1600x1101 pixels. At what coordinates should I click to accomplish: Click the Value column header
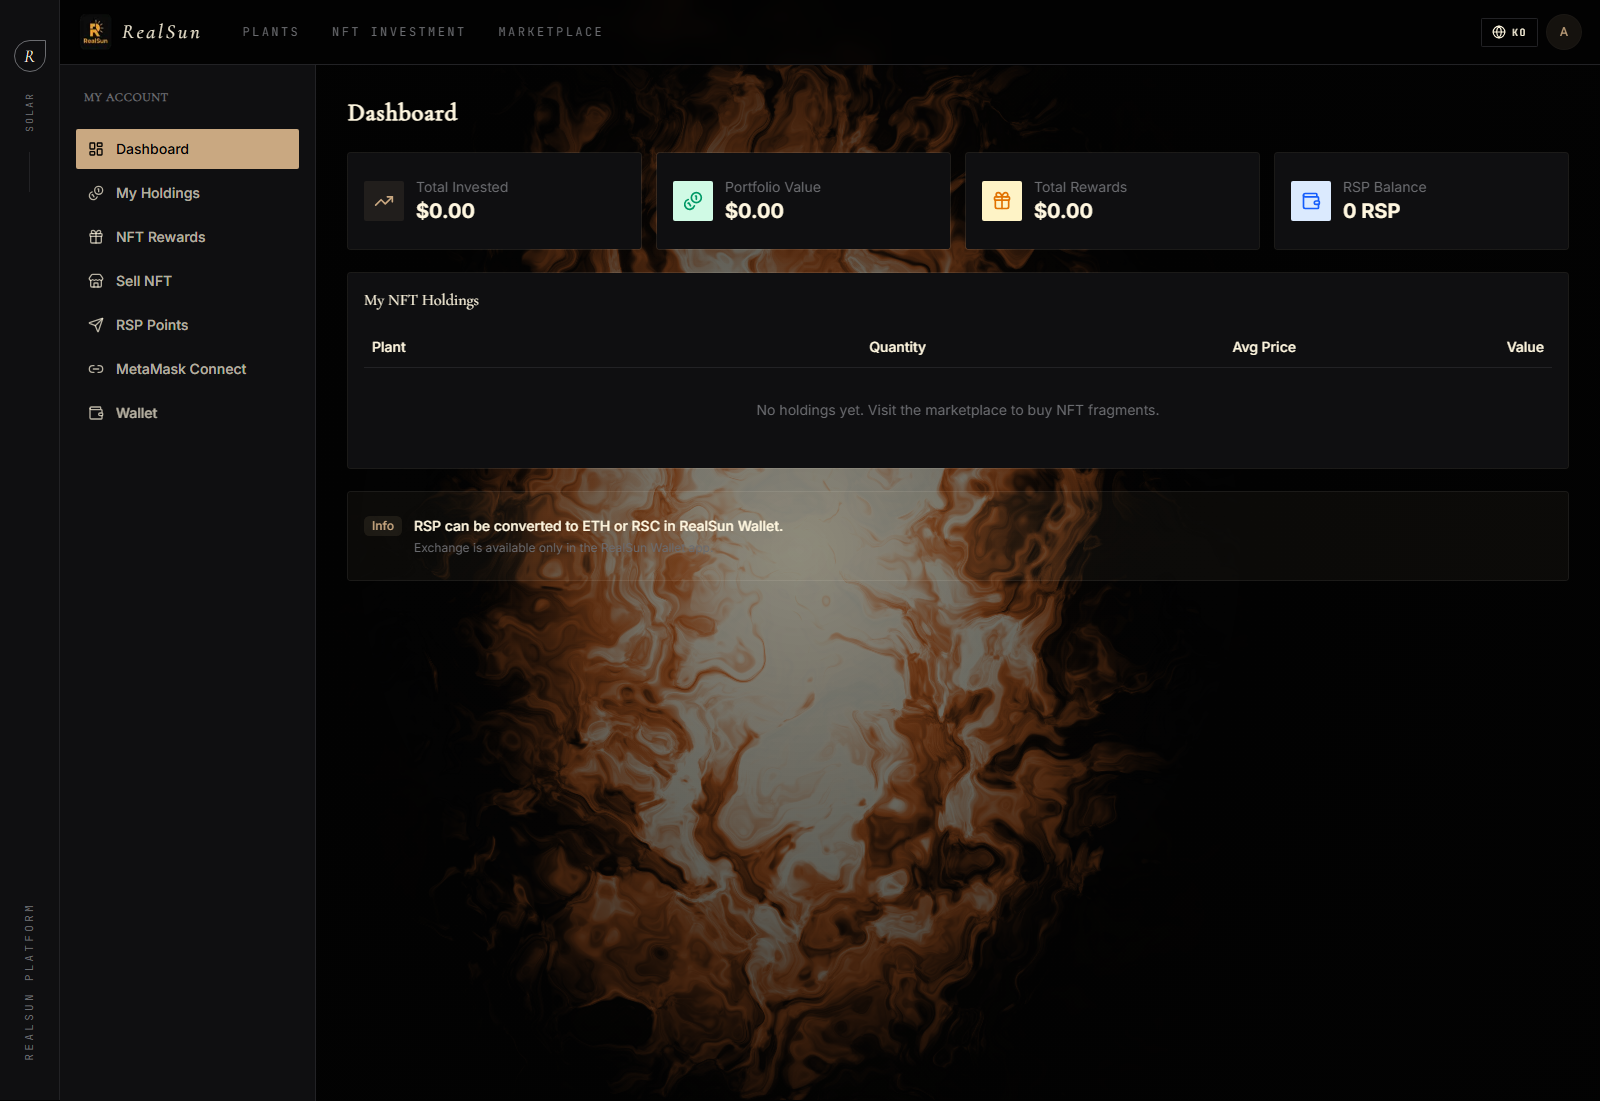tap(1525, 347)
